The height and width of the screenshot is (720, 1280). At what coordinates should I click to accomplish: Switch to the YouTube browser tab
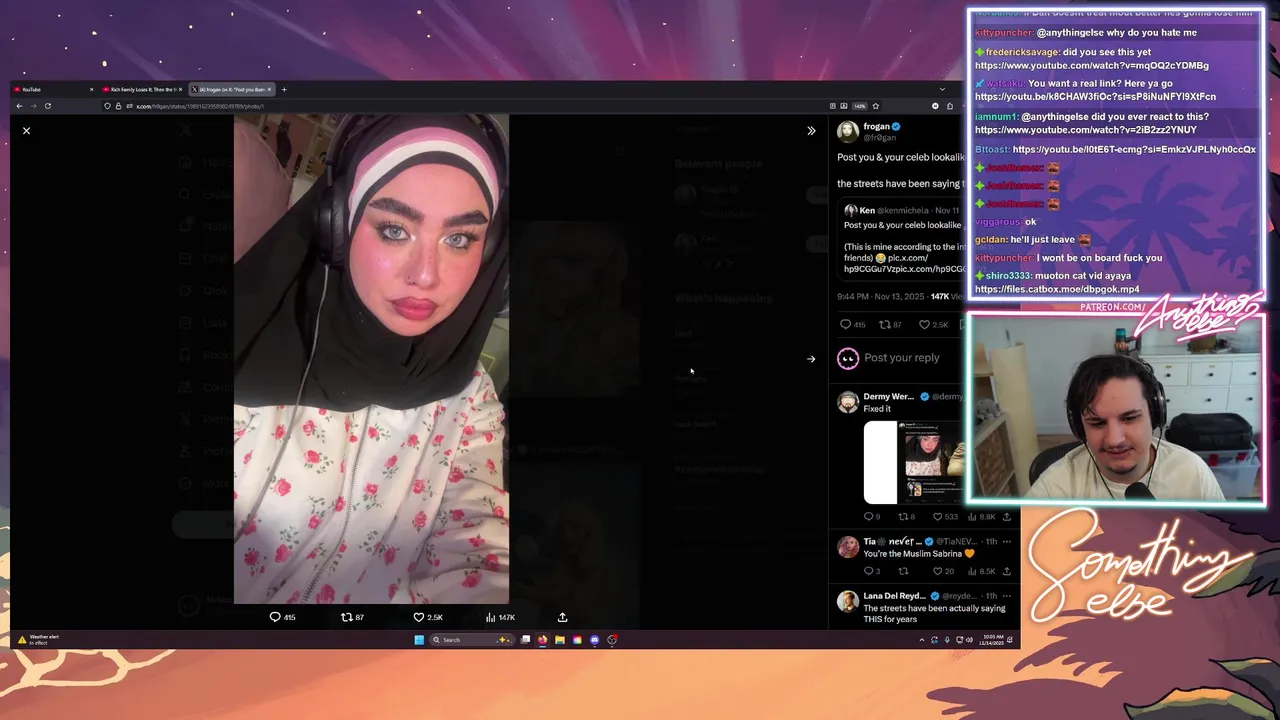point(53,90)
